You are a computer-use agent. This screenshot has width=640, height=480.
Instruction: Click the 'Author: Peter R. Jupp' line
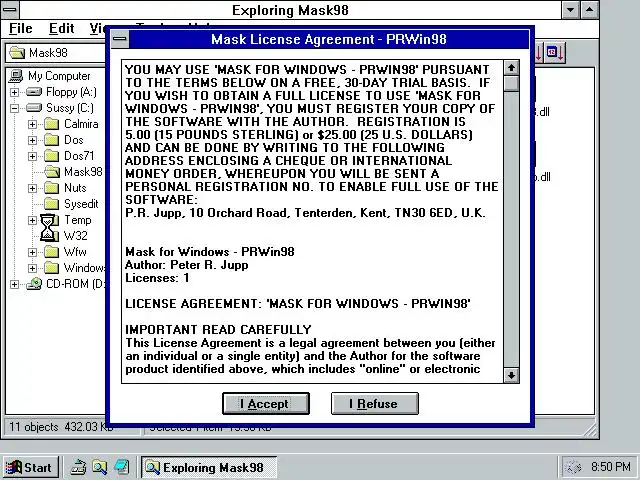(x=187, y=265)
